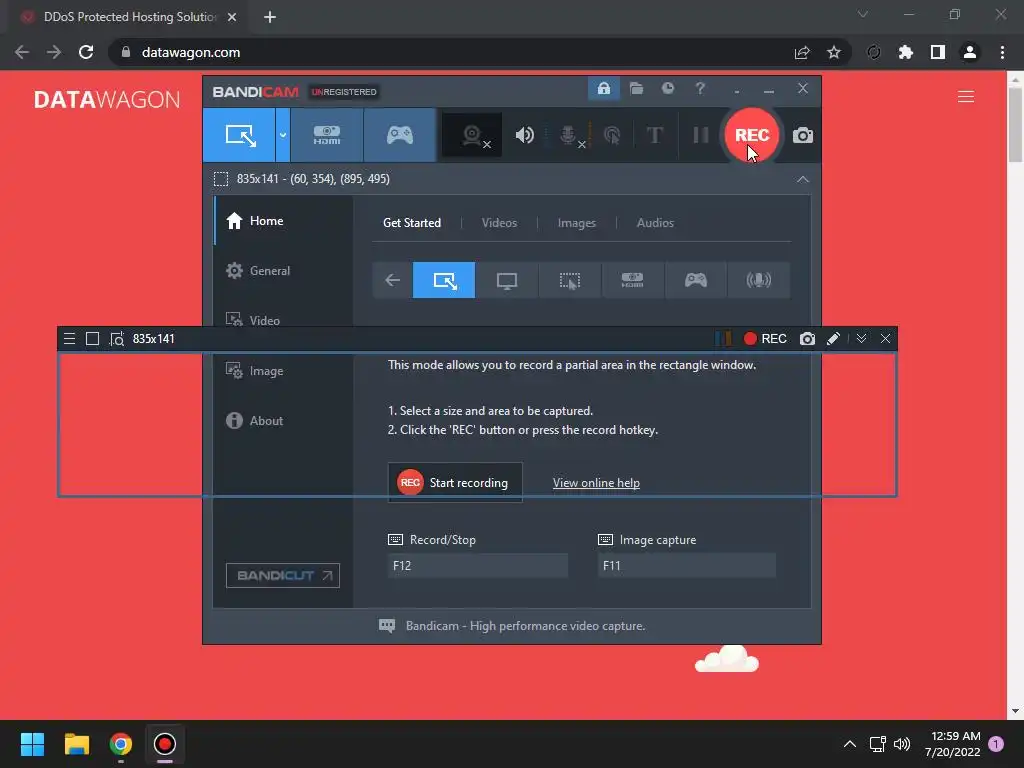Bookmark page with star icon
Image resolution: width=1024 pixels, height=768 pixels.
pyautogui.click(x=833, y=52)
